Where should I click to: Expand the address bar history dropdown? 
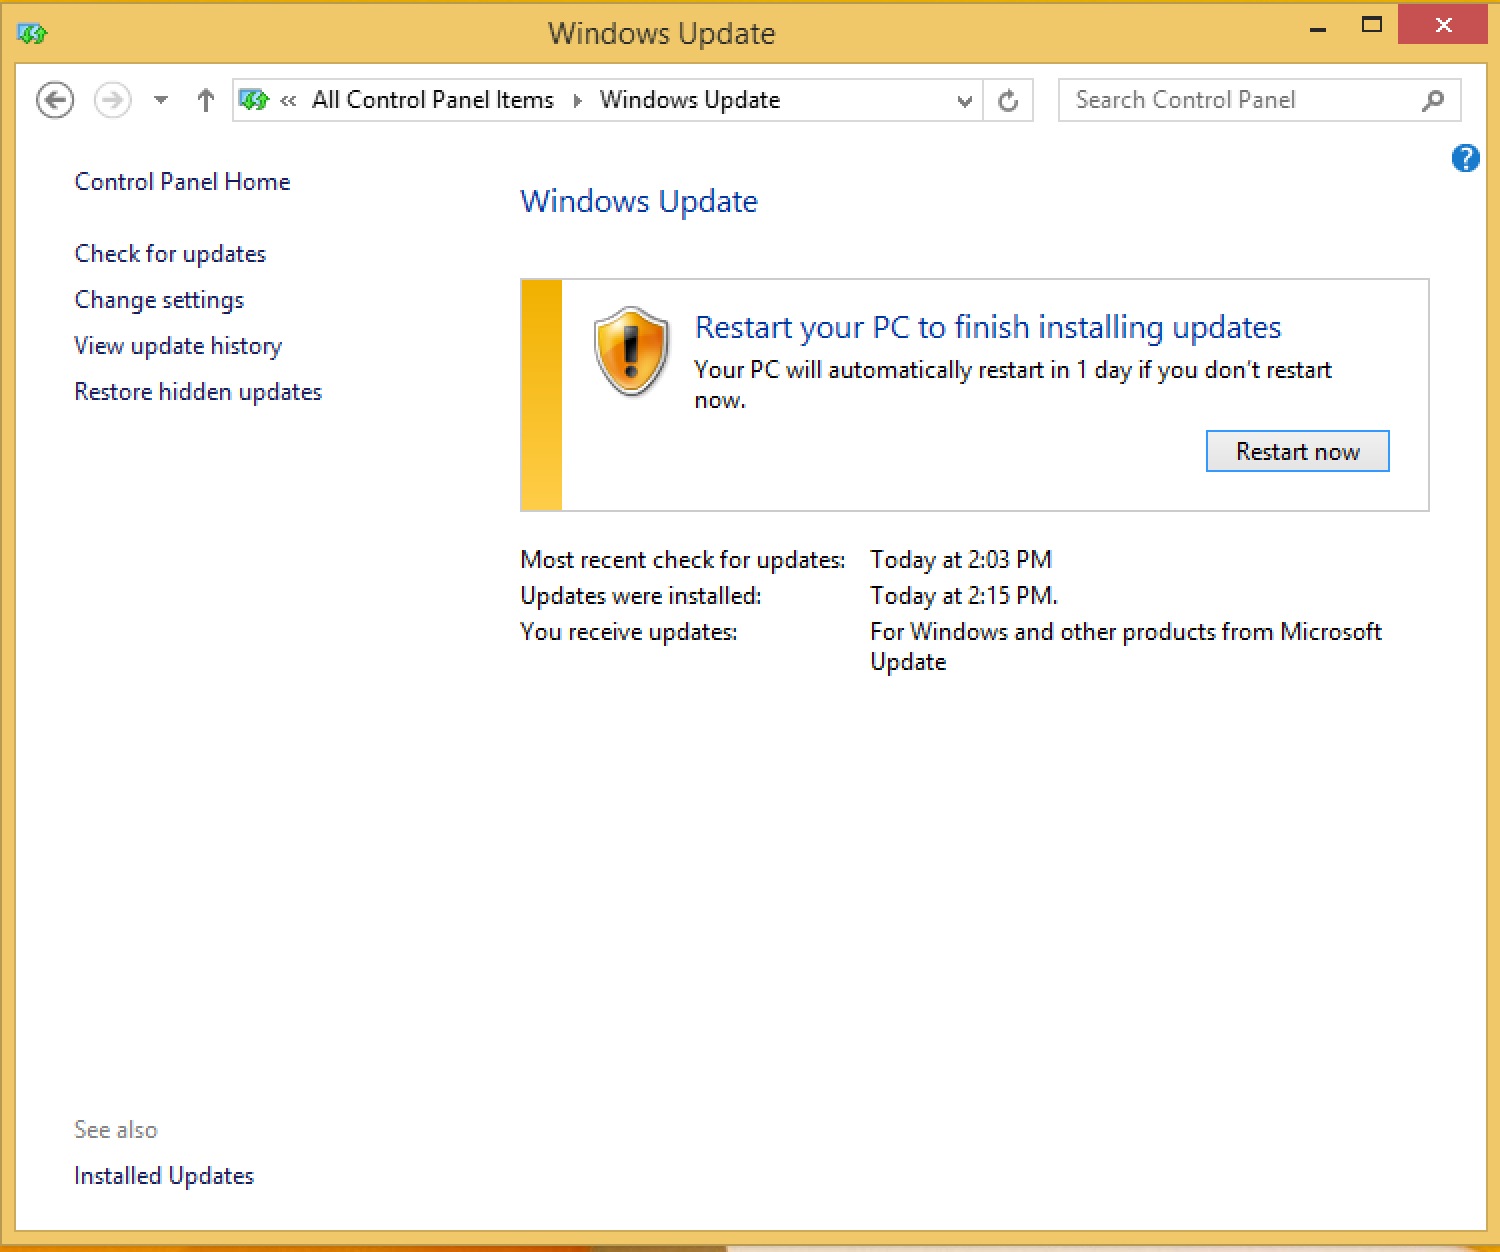[x=964, y=100]
